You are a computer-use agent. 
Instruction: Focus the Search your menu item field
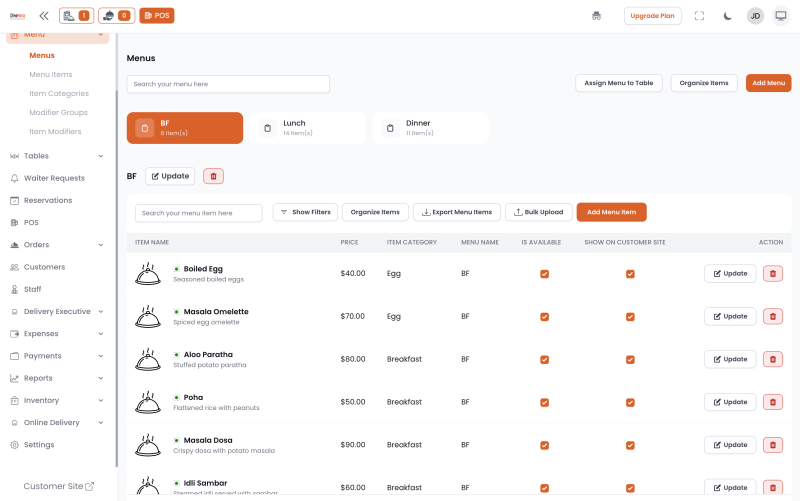198,213
